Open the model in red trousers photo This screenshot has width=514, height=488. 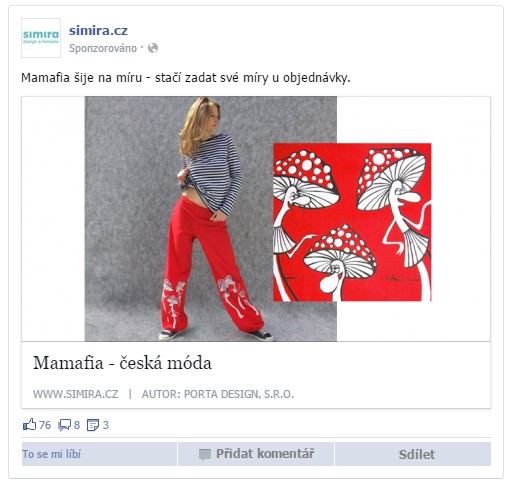point(211,219)
